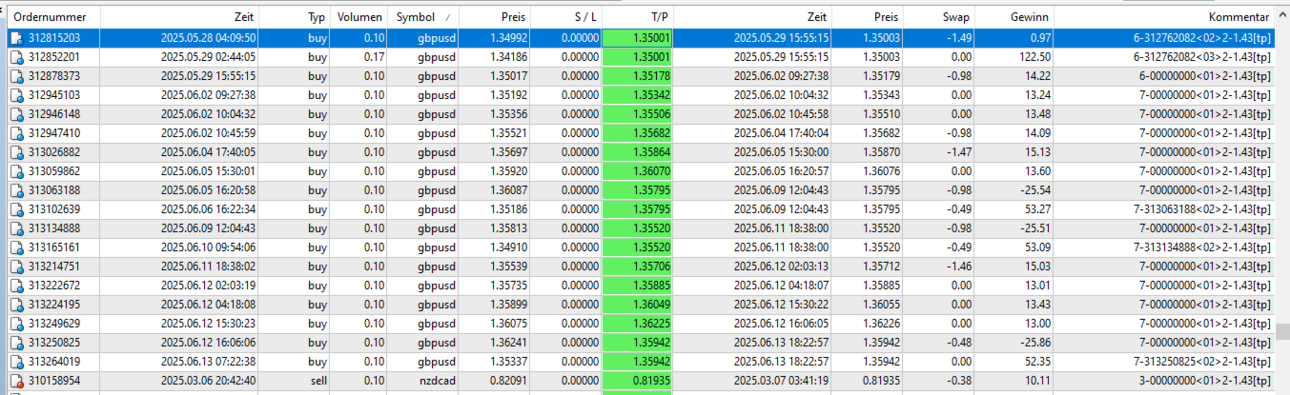Image resolution: width=1290 pixels, height=395 pixels.
Task: Click comment 3-00000000<01>2-1.43[tp]
Action: [1205, 380]
